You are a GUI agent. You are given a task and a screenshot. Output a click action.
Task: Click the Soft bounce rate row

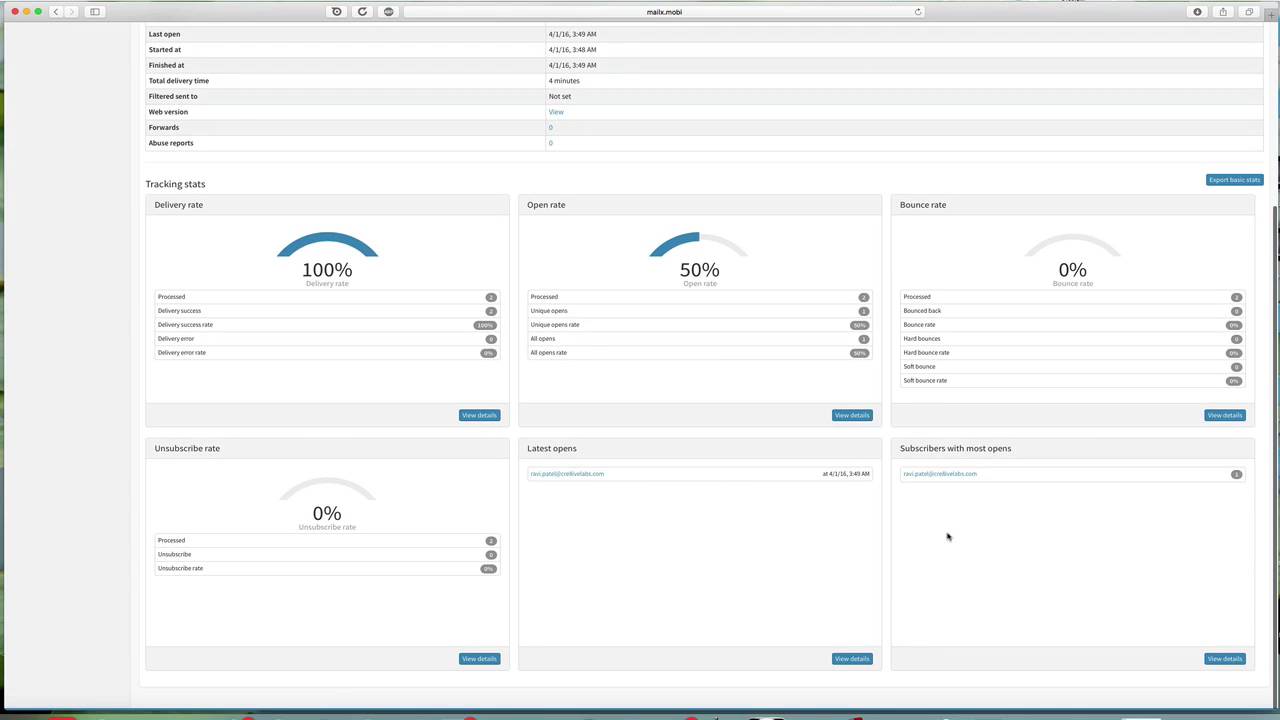(x=1072, y=381)
